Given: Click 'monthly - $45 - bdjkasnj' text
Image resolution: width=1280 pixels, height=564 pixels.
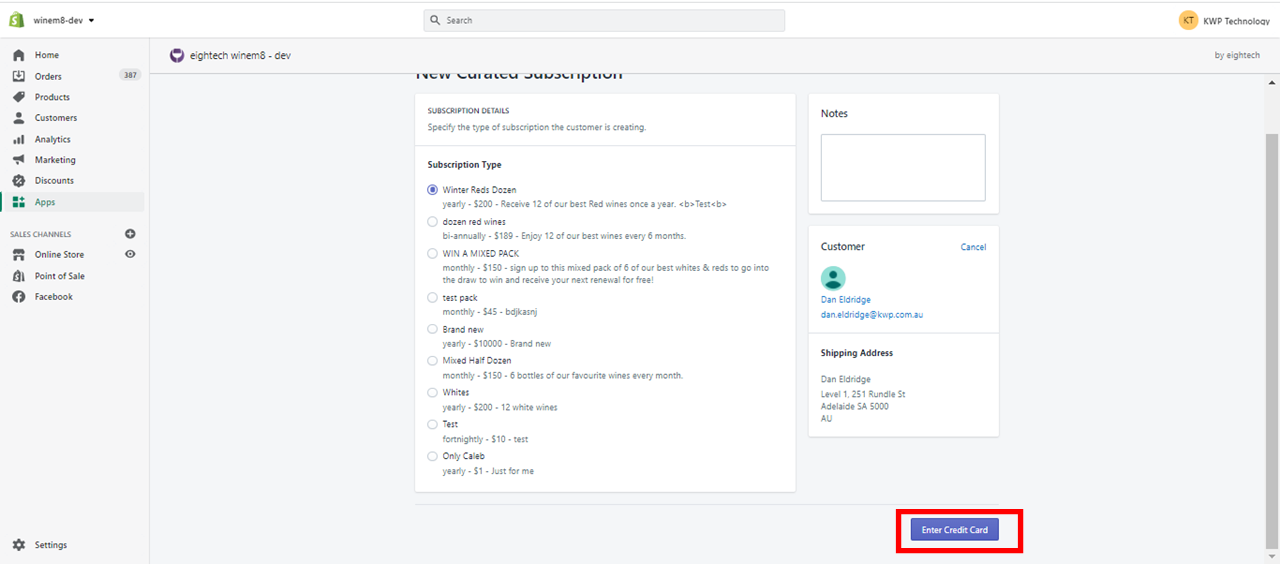Looking at the screenshot, I should pos(490,312).
